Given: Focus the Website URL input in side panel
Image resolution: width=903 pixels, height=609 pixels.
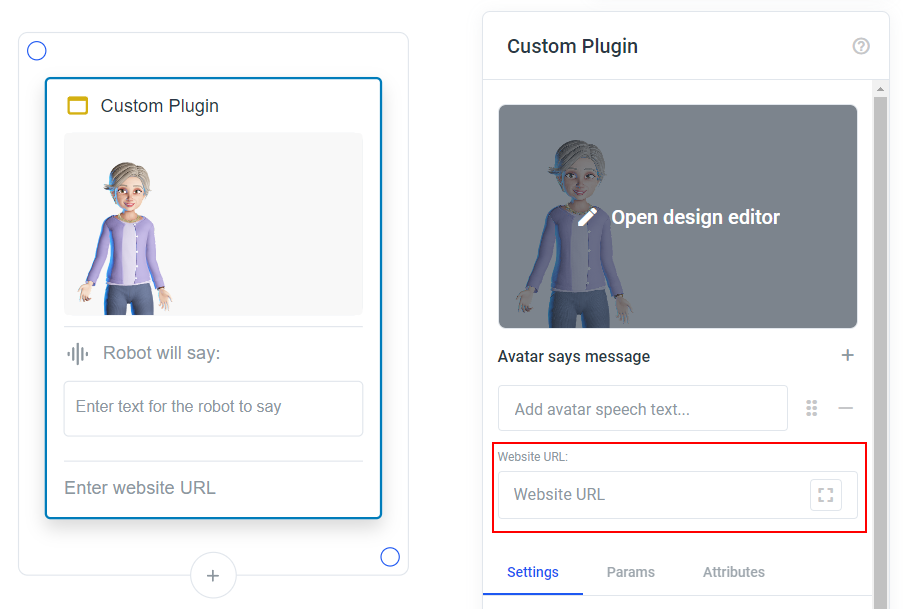Looking at the screenshot, I should coord(654,495).
